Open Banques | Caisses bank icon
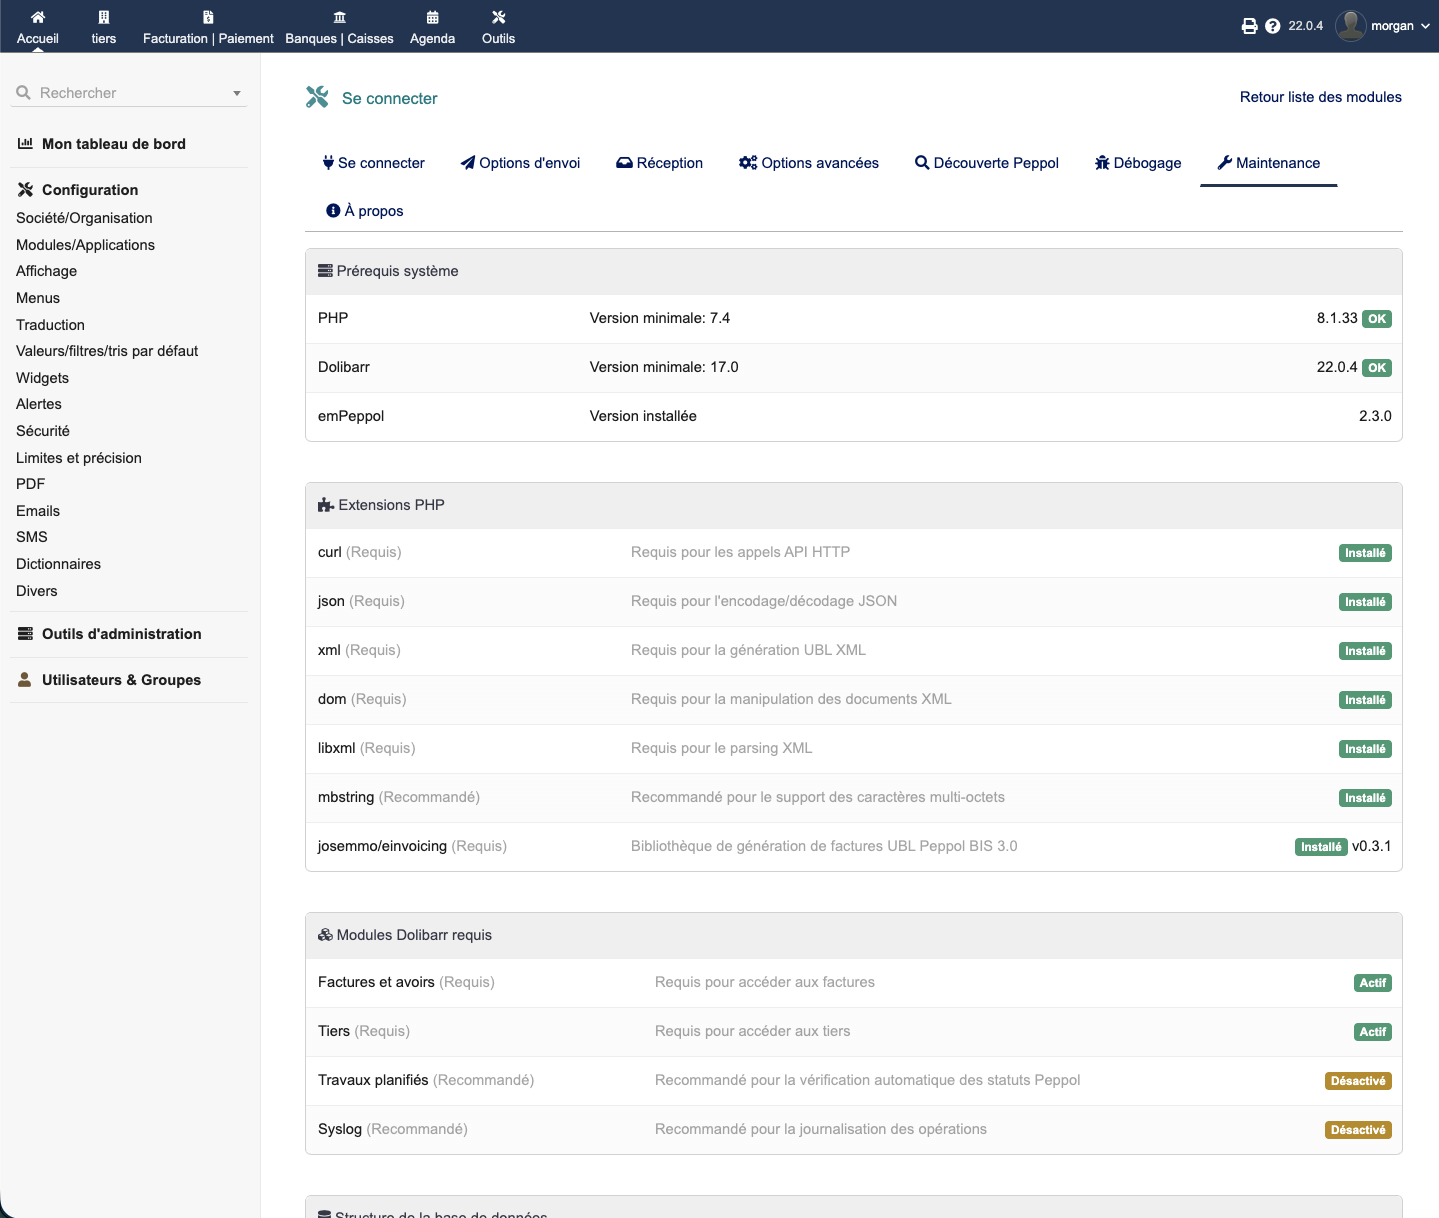Image resolution: width=1439 pixels, height=1218 pixels. tap(340, 17)
